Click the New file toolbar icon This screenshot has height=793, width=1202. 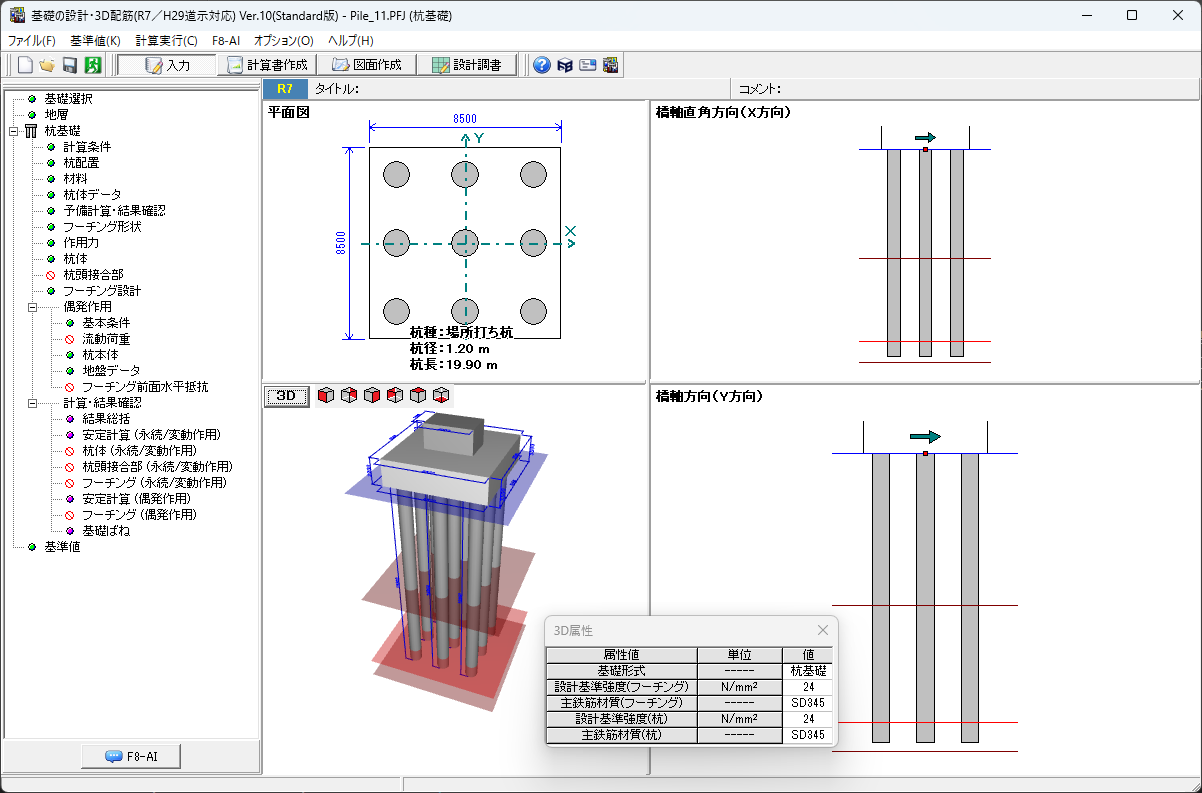pos(25,65)
